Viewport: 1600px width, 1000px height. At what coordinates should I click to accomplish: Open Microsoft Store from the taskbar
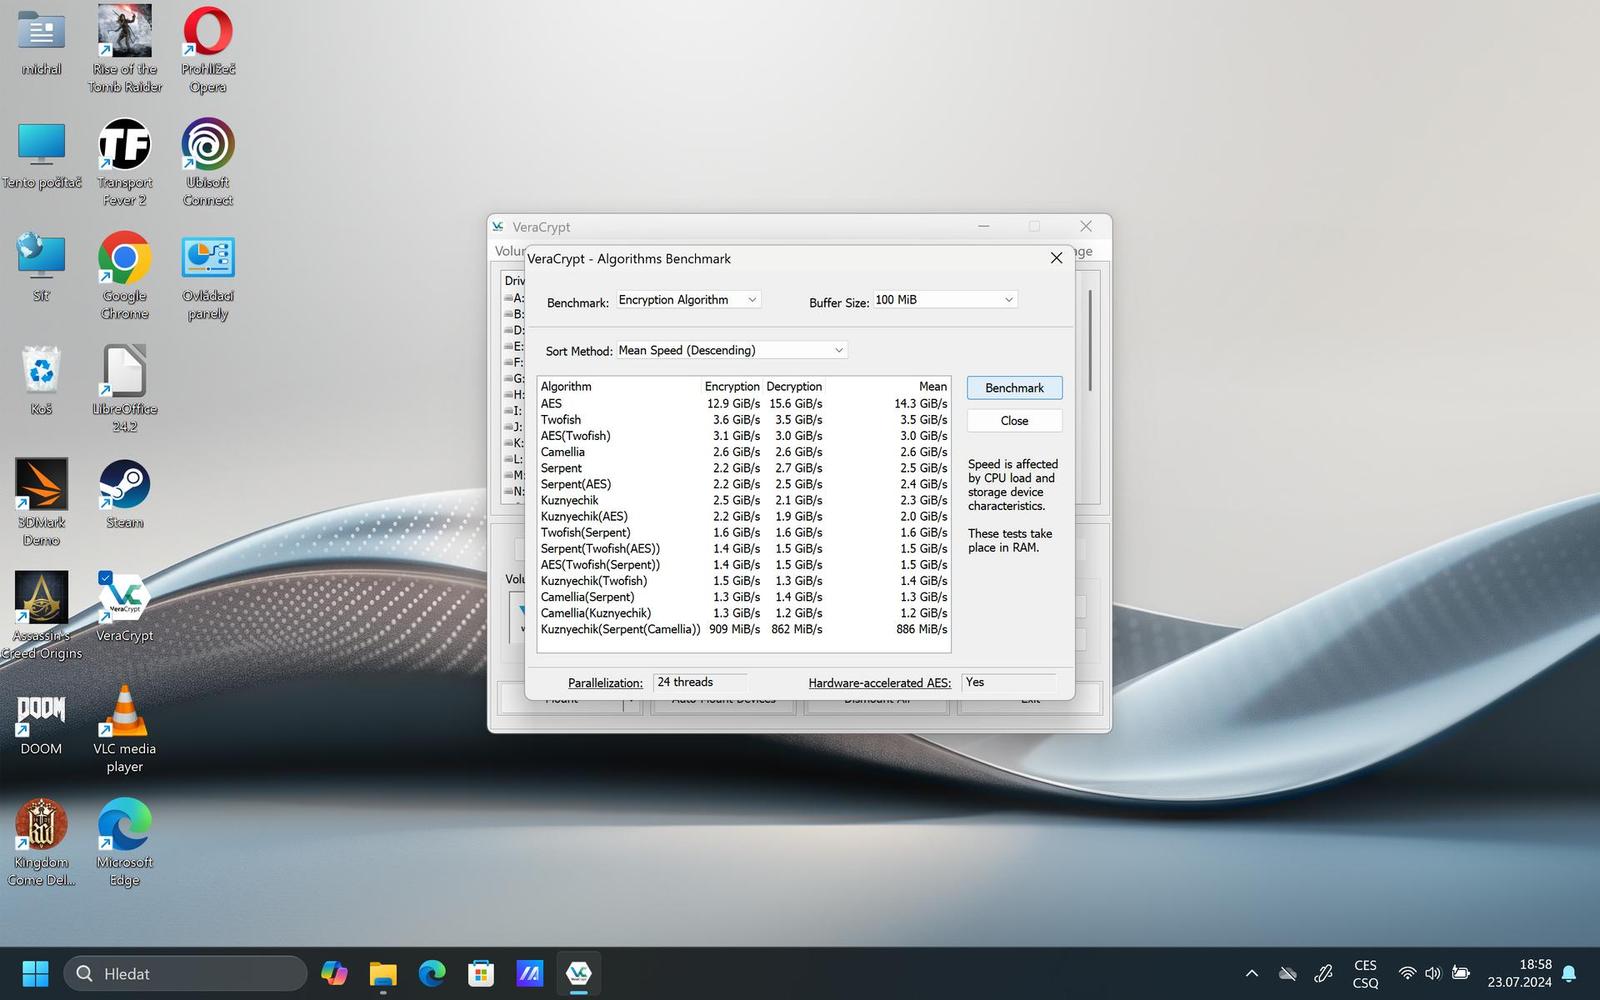point(481,973)
